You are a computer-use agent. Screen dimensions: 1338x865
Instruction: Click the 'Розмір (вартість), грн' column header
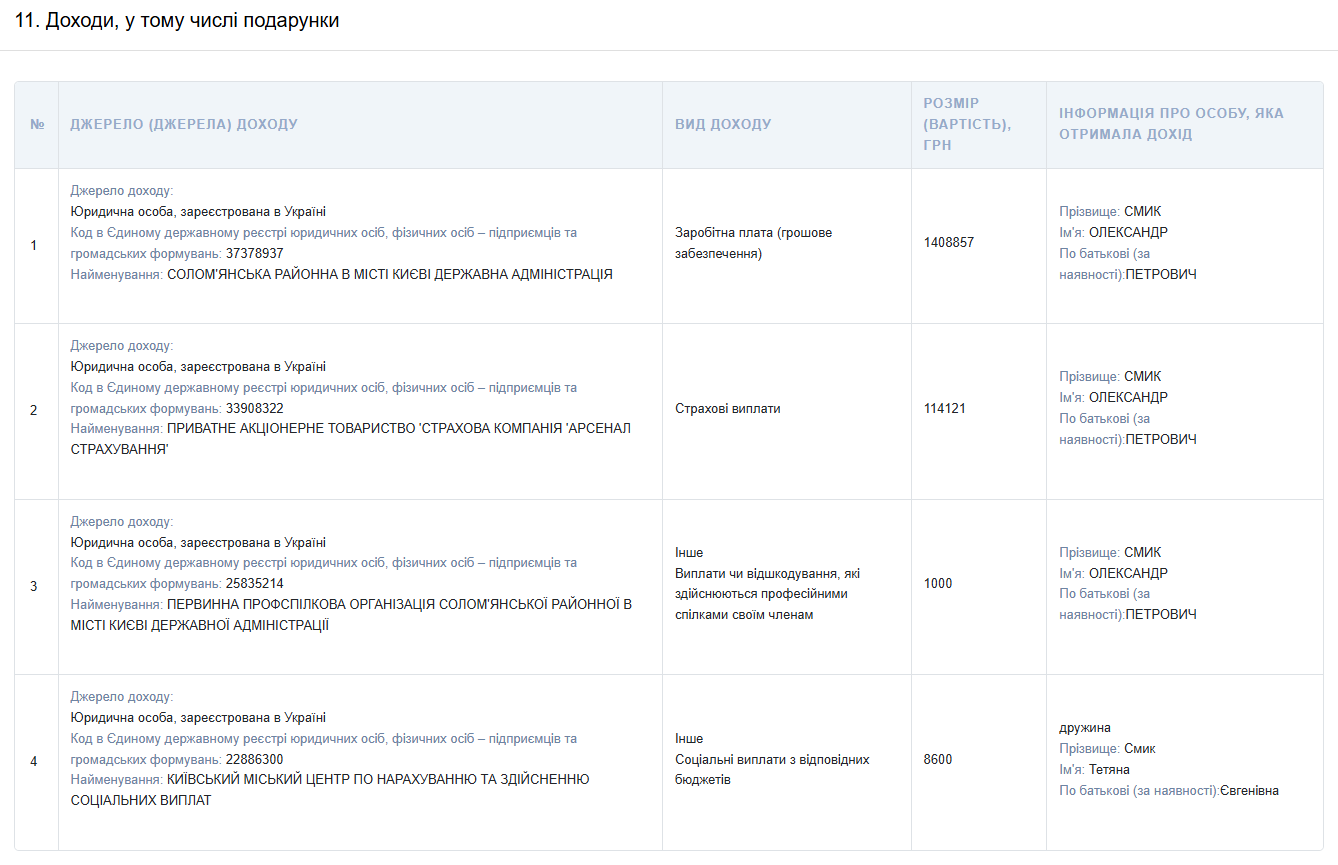[x=967, y=124]
